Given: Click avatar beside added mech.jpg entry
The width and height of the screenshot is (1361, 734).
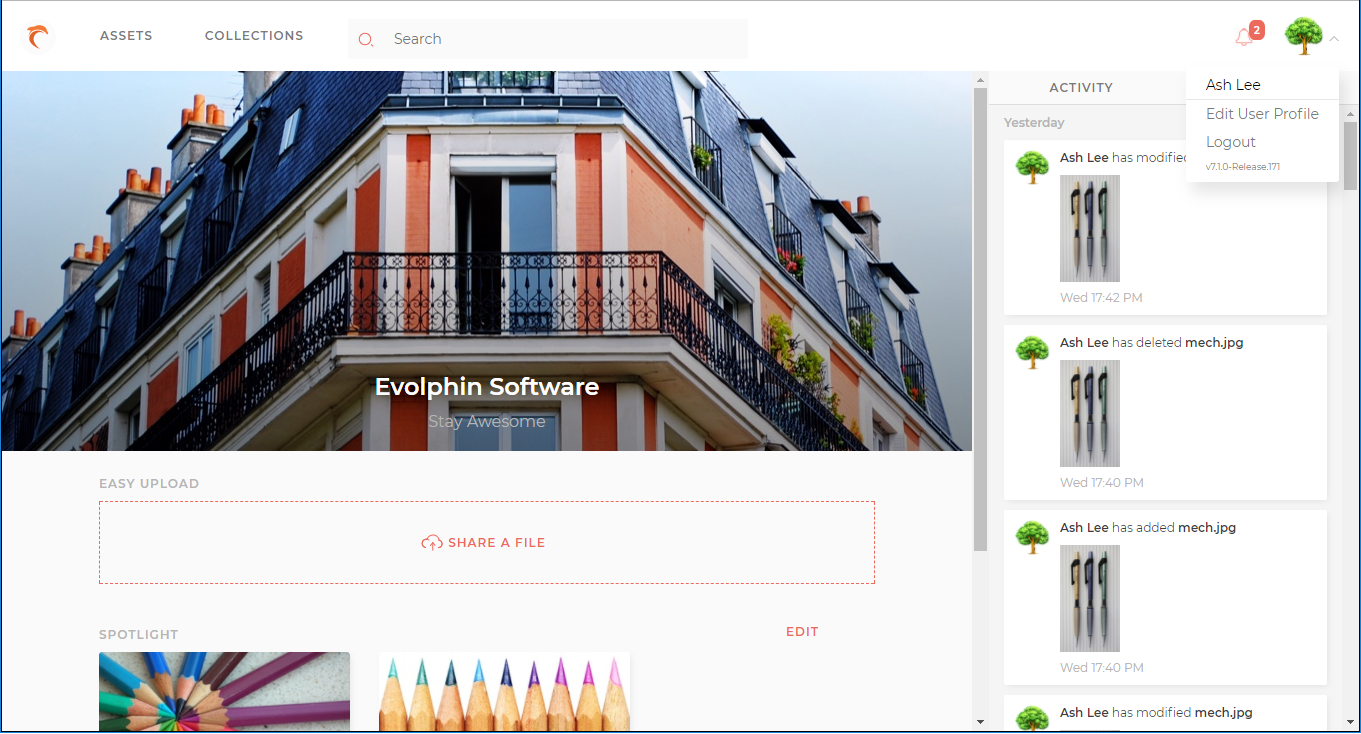Looking at the screenshot, I should click(1032, 537).
